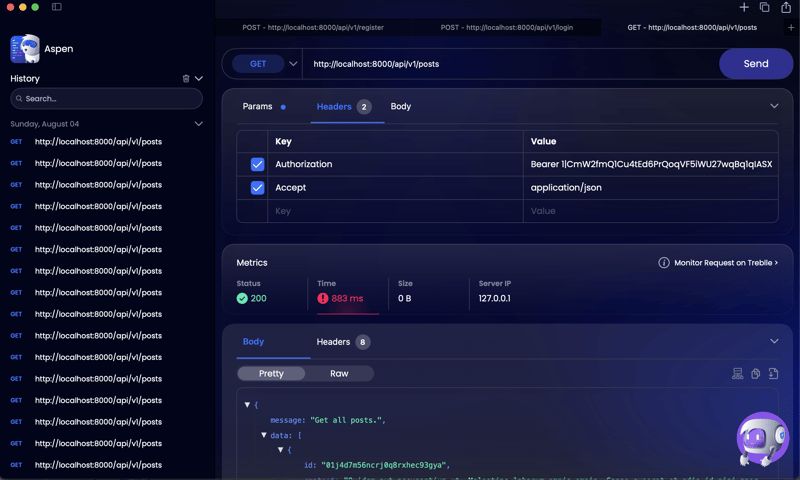
Task: Collapse the Sunday, August 04 group
Action: click(x=198, y=124)
